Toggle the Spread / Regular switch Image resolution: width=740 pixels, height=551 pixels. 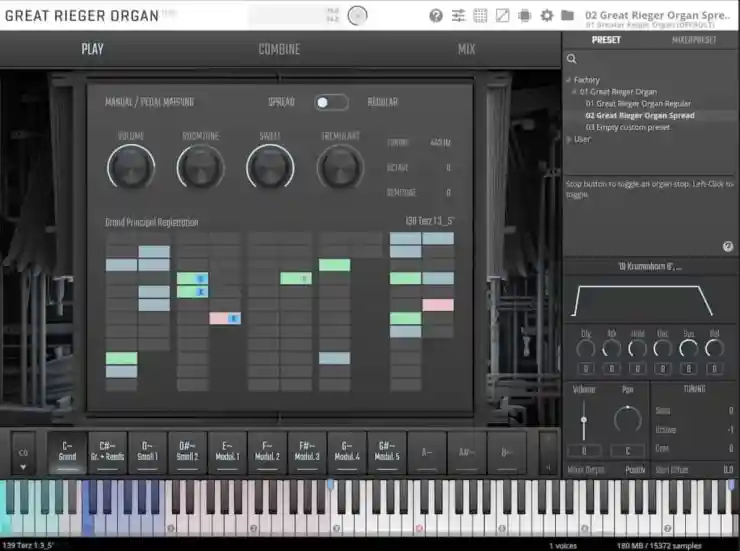coord(331,102)
